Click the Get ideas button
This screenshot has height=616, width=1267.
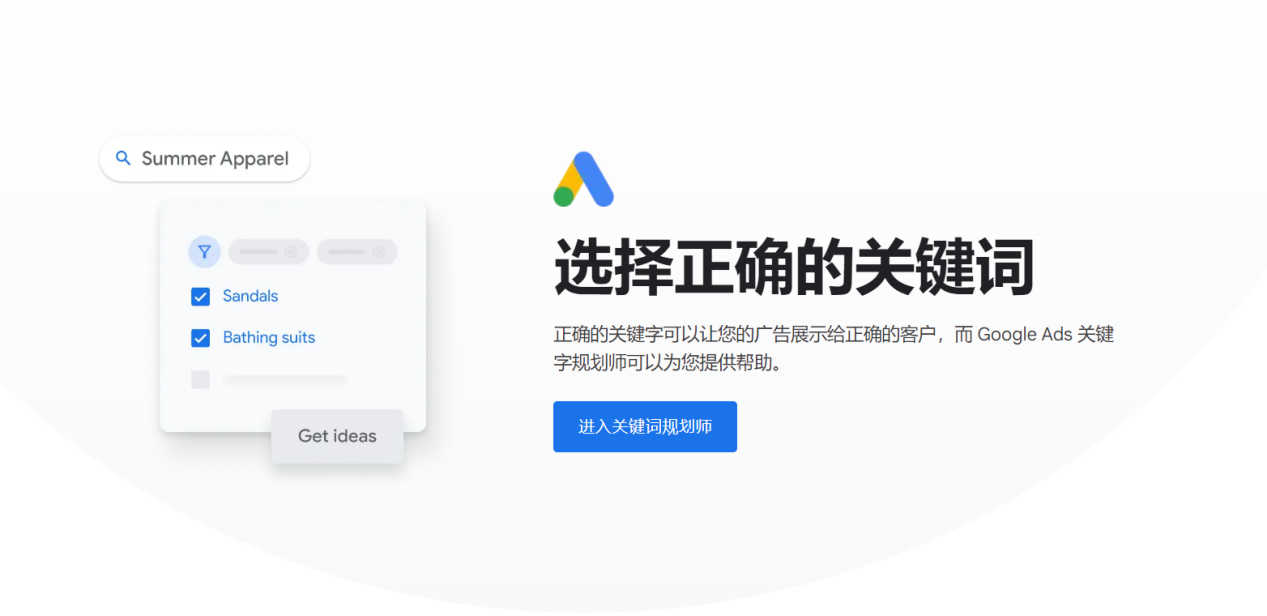337,436
